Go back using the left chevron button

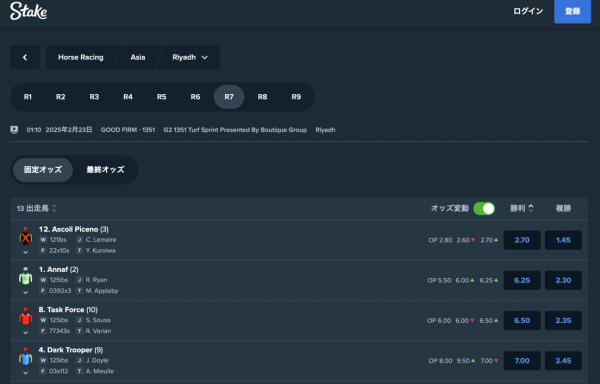coord(25,57)
